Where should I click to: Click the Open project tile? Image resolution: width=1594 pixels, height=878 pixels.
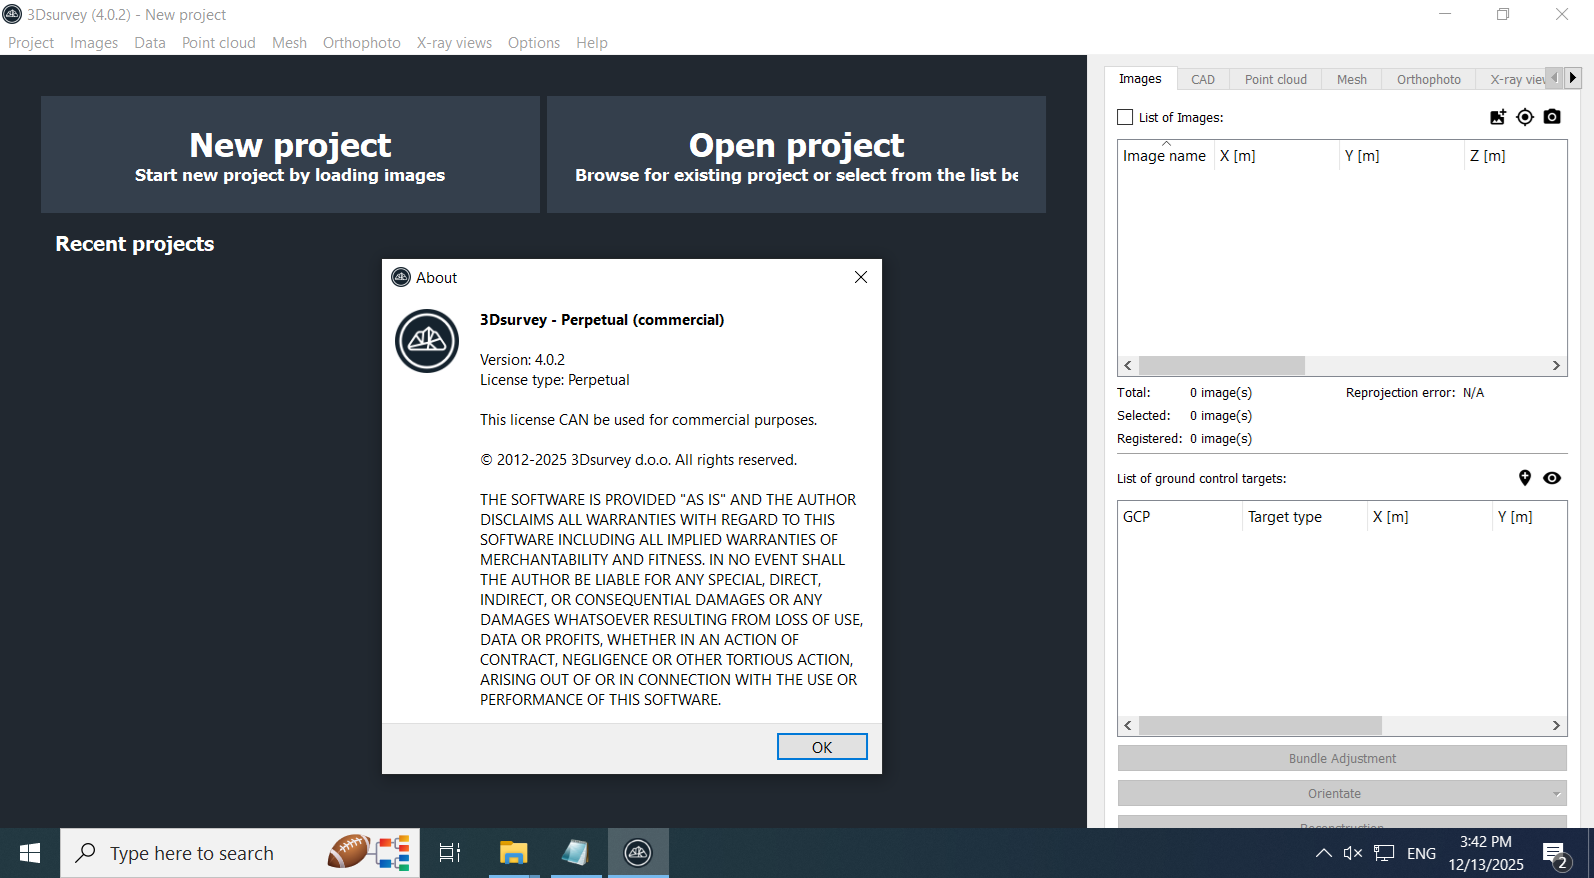(x=796, y=154)
